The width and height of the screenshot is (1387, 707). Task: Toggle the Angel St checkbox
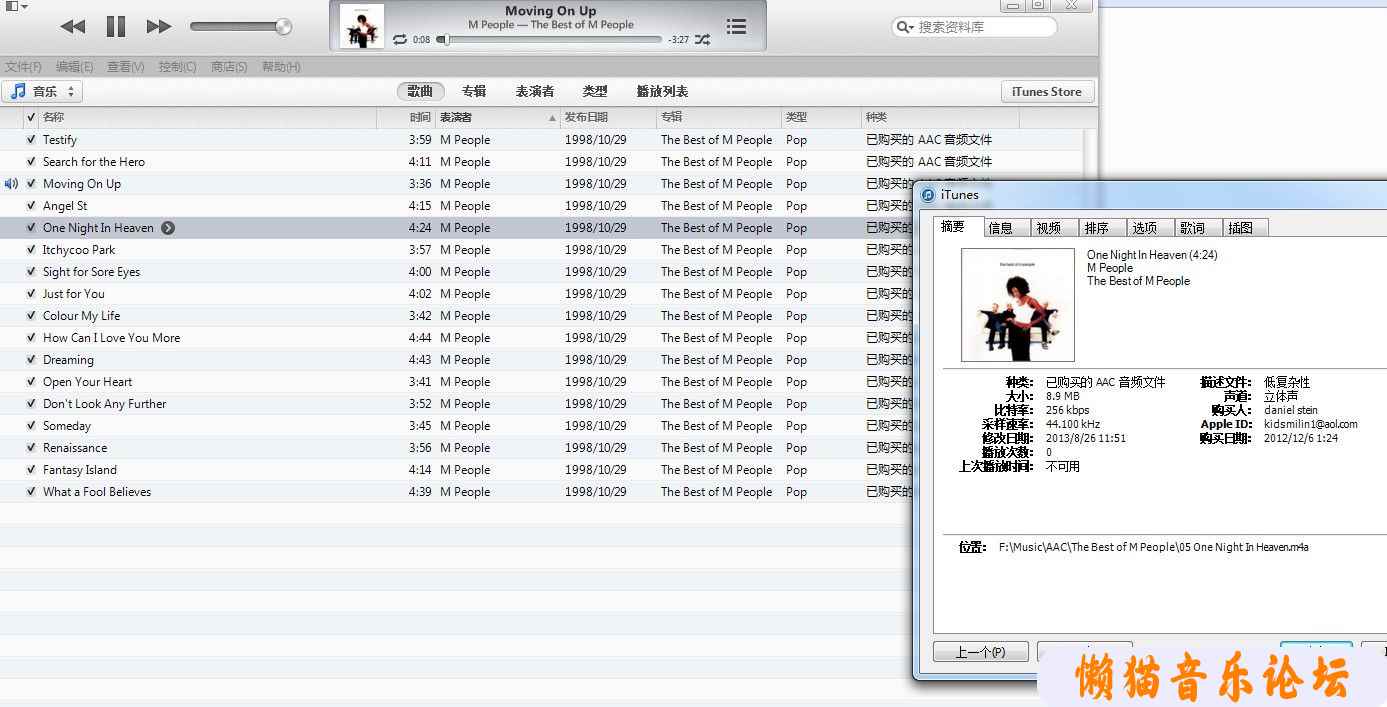[x=31, y=206]
